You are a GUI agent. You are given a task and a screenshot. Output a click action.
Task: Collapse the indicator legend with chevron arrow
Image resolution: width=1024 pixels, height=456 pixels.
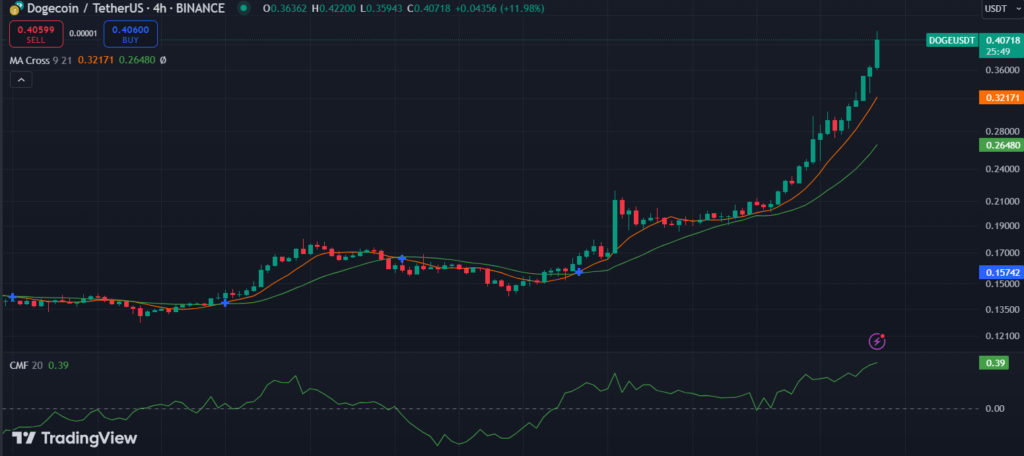[21, 80]
